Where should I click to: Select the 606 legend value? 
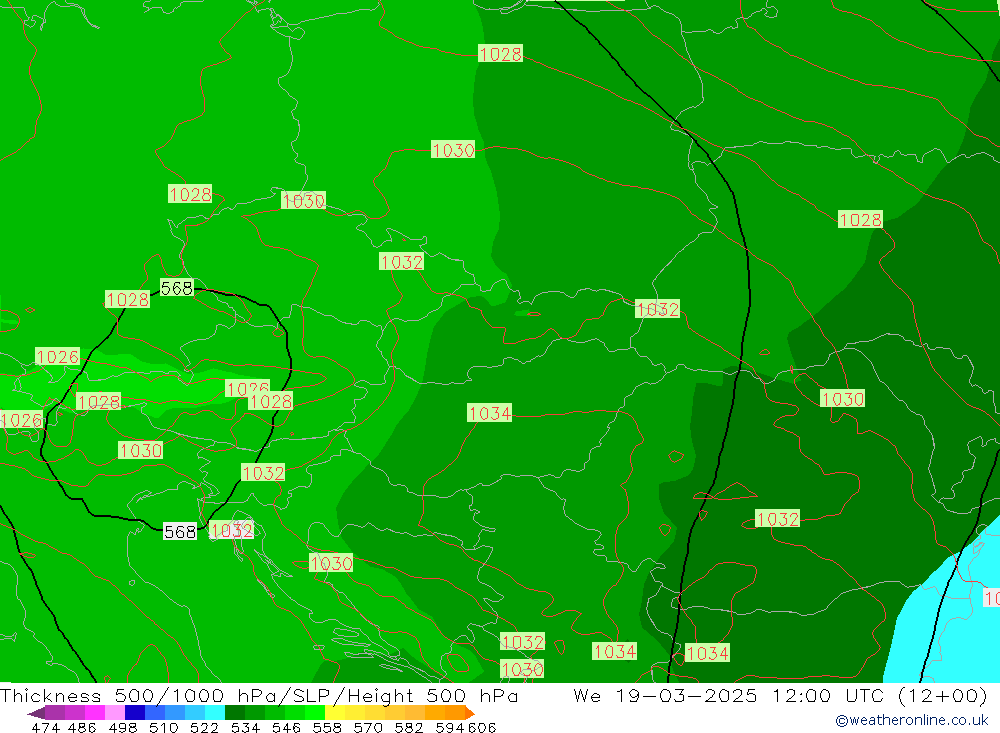[x=482, y=728]
